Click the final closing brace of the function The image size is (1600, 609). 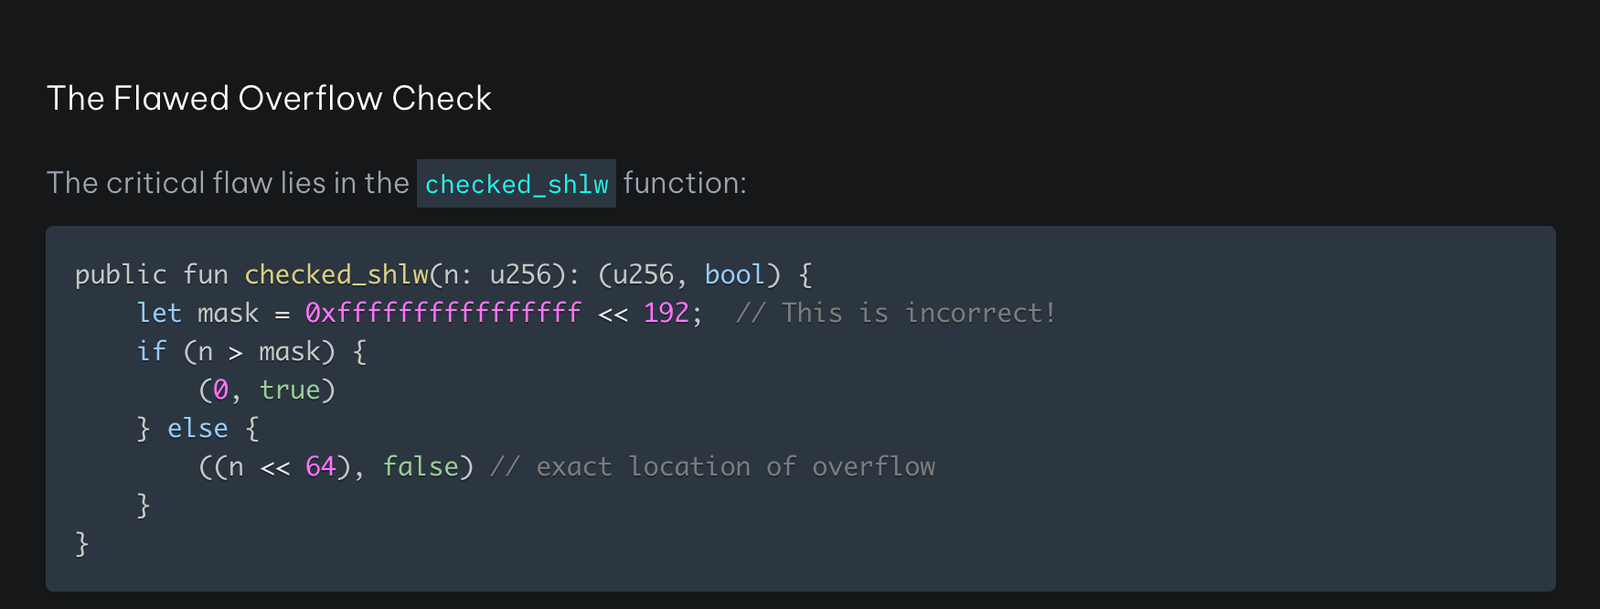(82, 544)
